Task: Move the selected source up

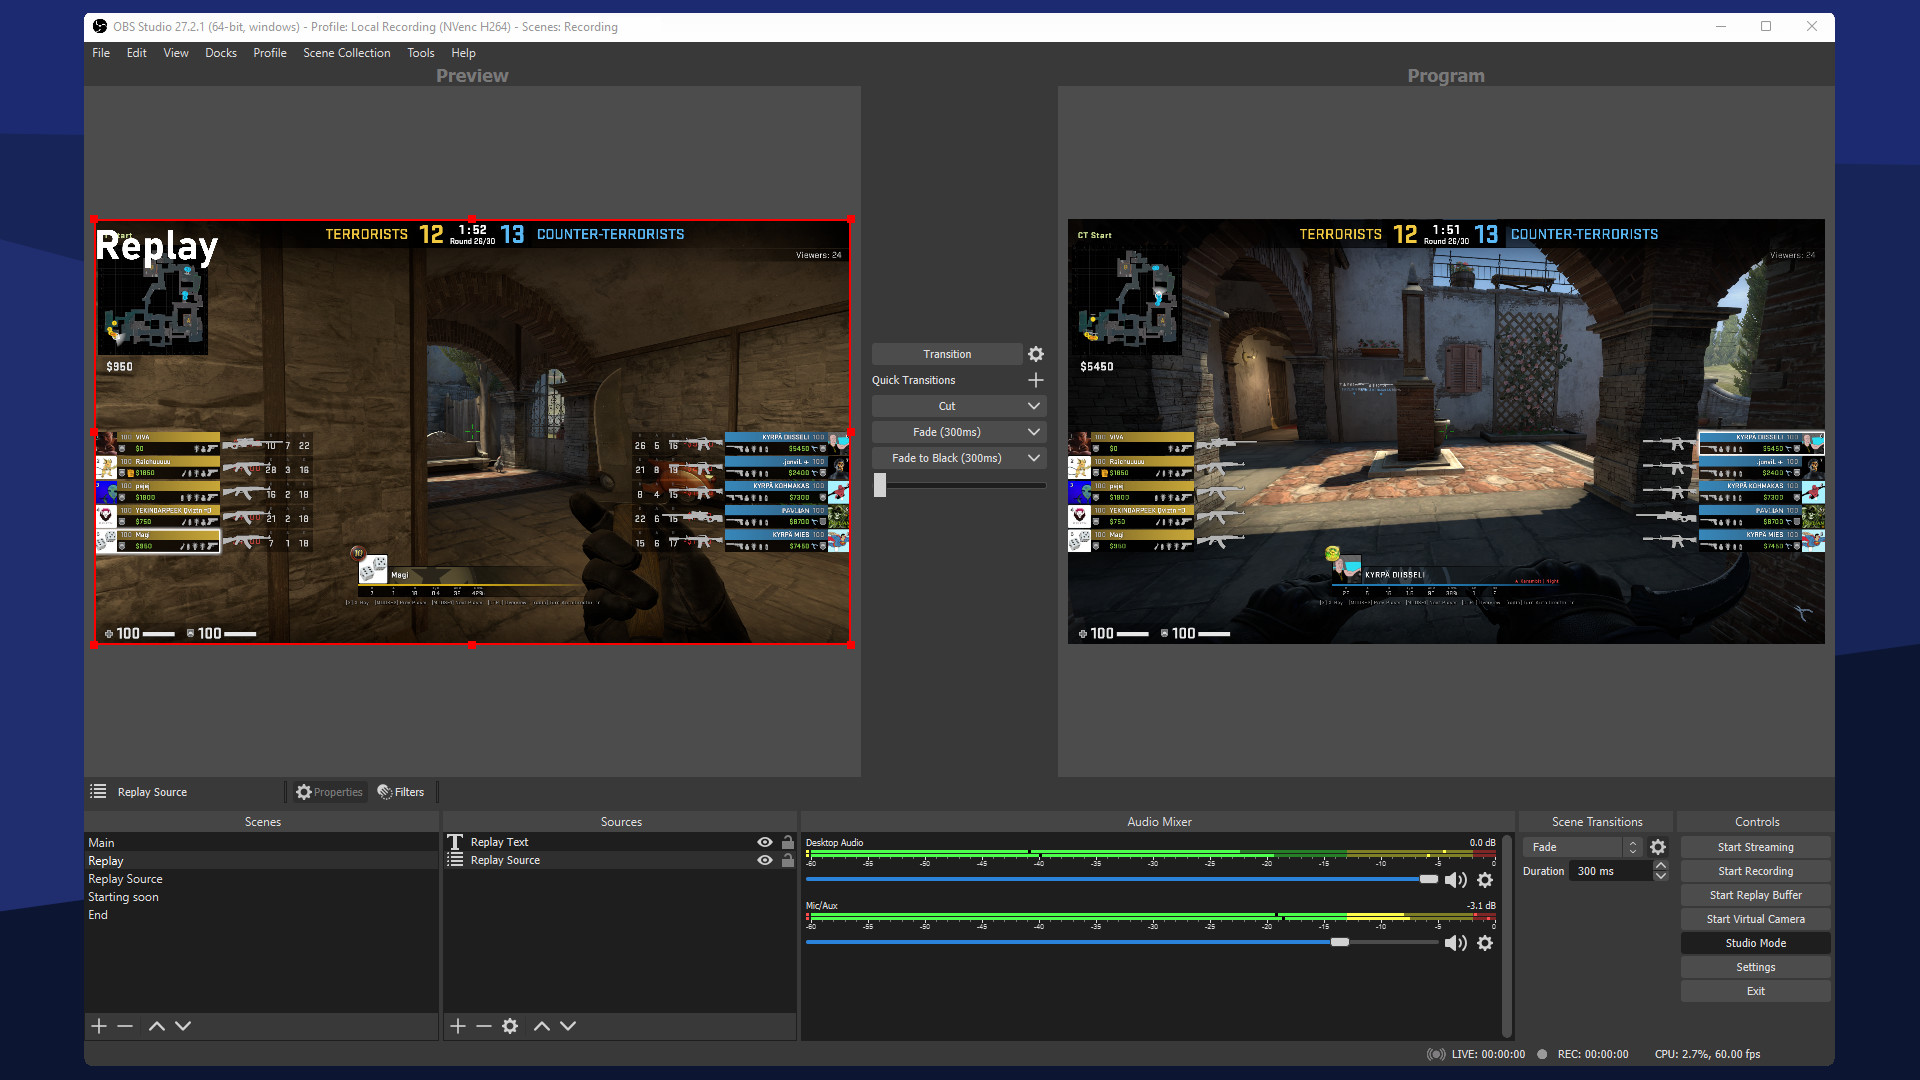Action: pyautogui.click(x=542, y=1025)
